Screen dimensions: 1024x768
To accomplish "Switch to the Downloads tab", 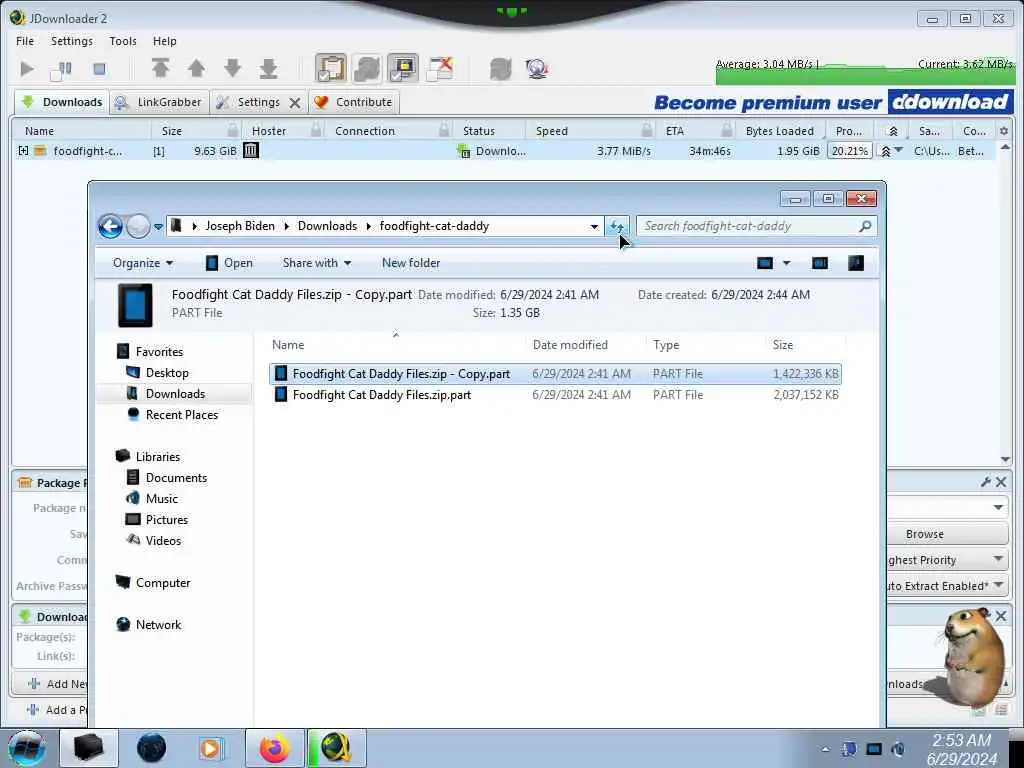I will tap(62, 102).
